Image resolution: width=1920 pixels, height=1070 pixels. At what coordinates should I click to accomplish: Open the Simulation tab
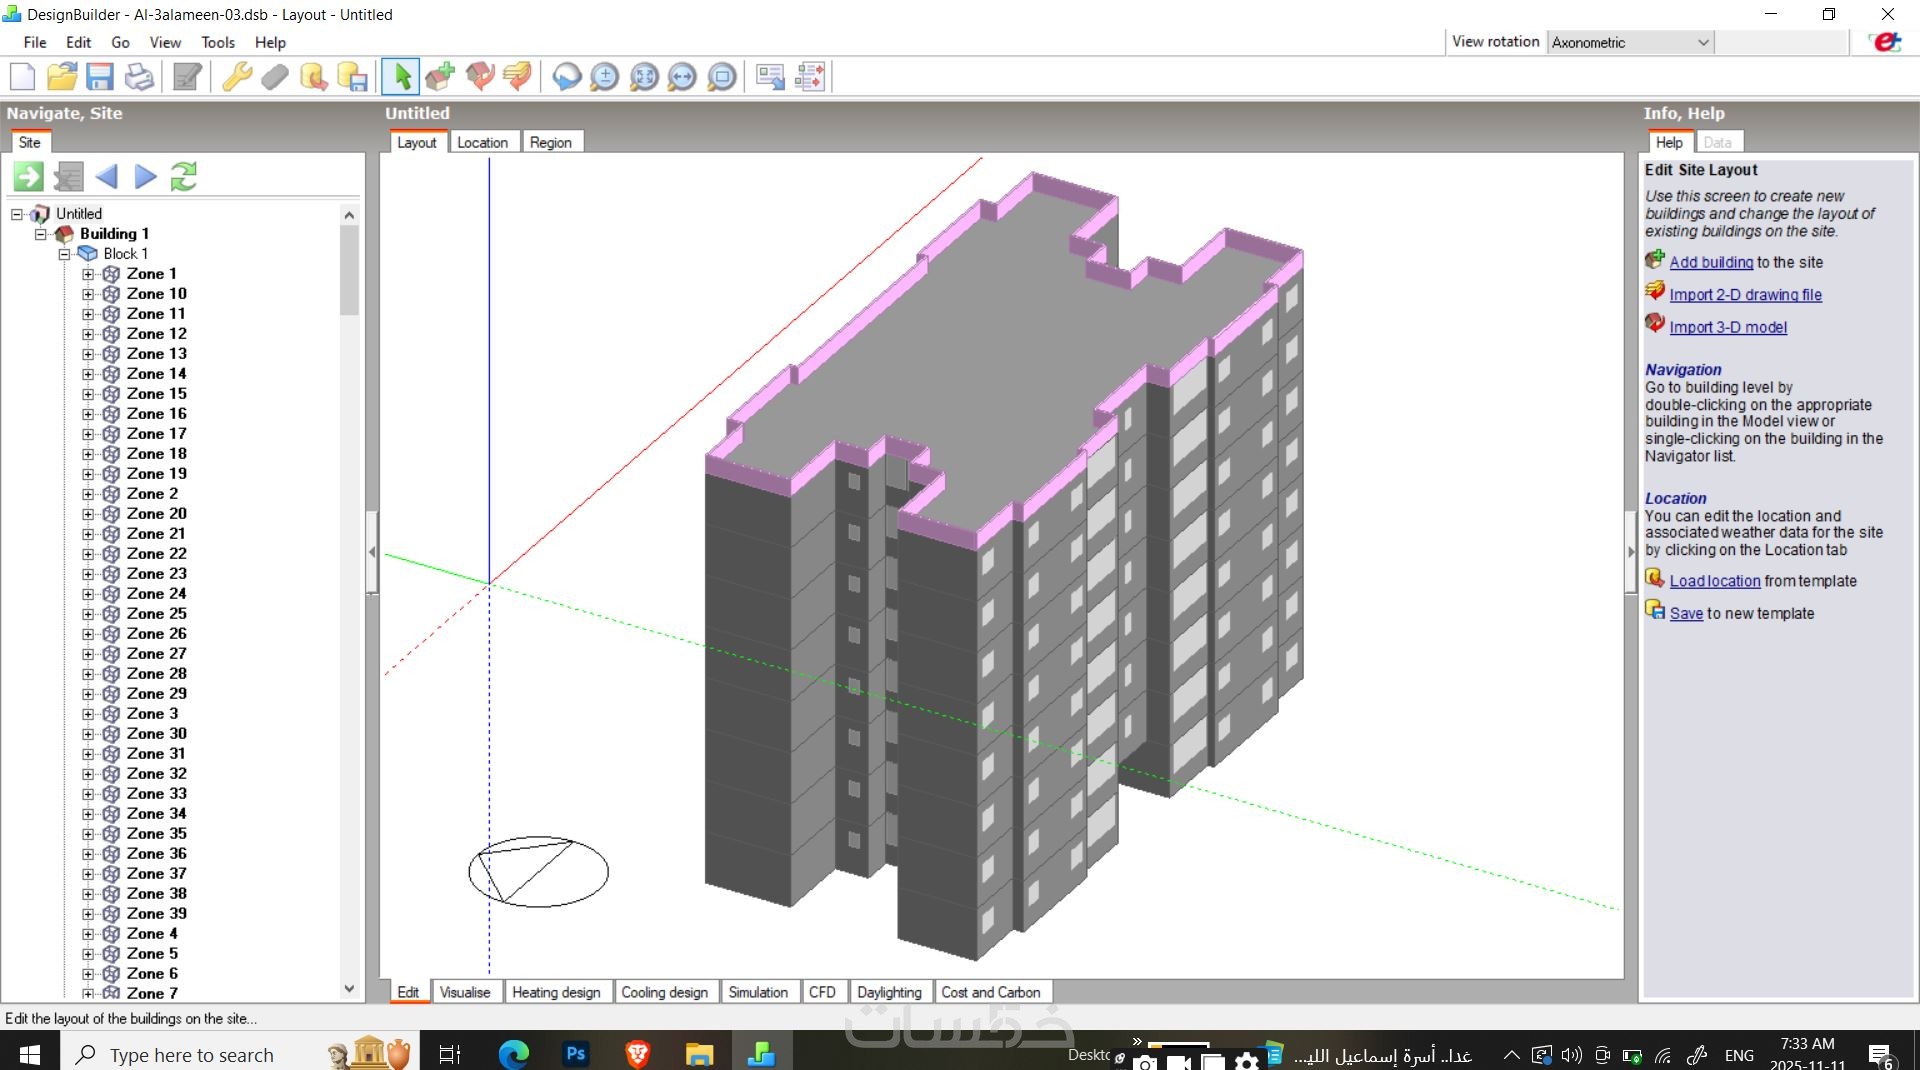click(x=757, y=992)
